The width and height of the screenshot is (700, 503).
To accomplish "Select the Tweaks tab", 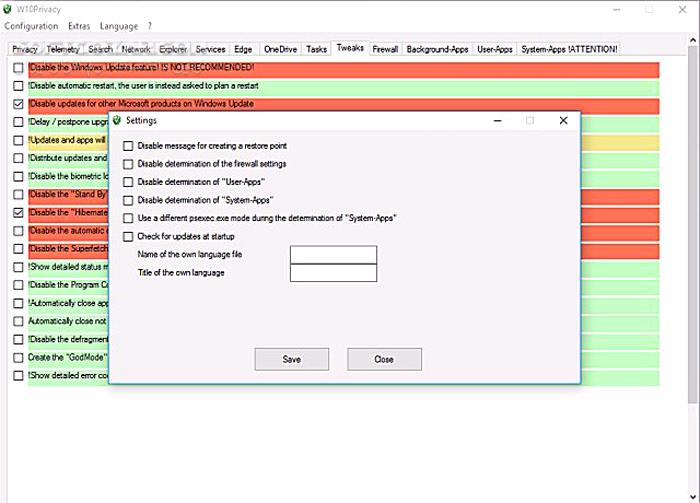I will [x=350, y=48].
